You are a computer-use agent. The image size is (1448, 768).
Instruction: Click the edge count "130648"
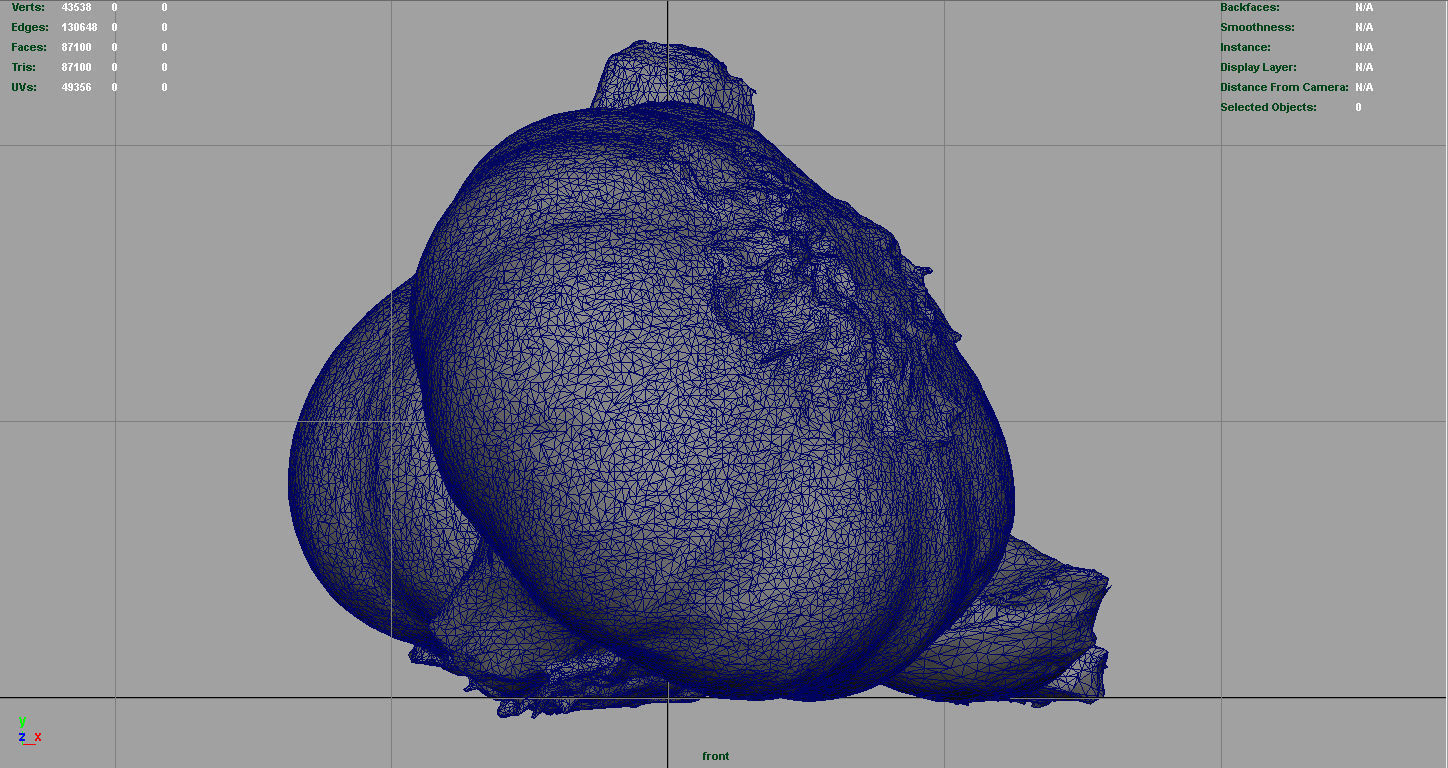[x=79, y=27]
